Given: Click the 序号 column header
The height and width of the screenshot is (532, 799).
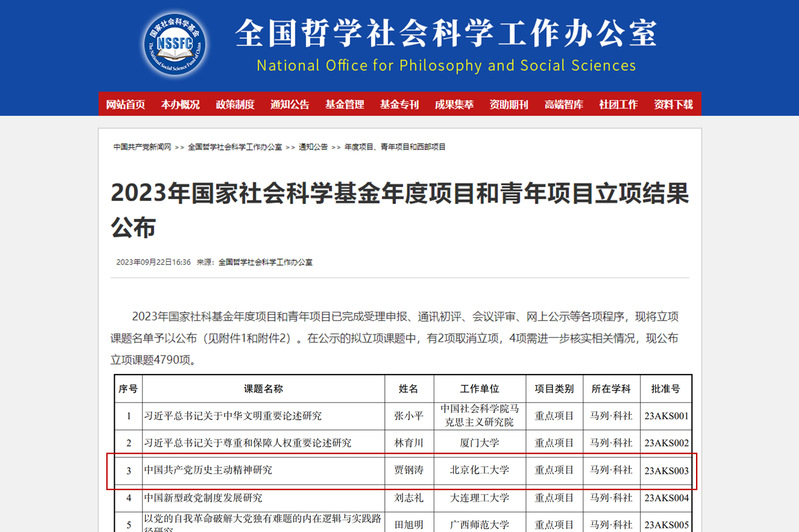Looking at the screenshot, I should click(x=128, y=389).
